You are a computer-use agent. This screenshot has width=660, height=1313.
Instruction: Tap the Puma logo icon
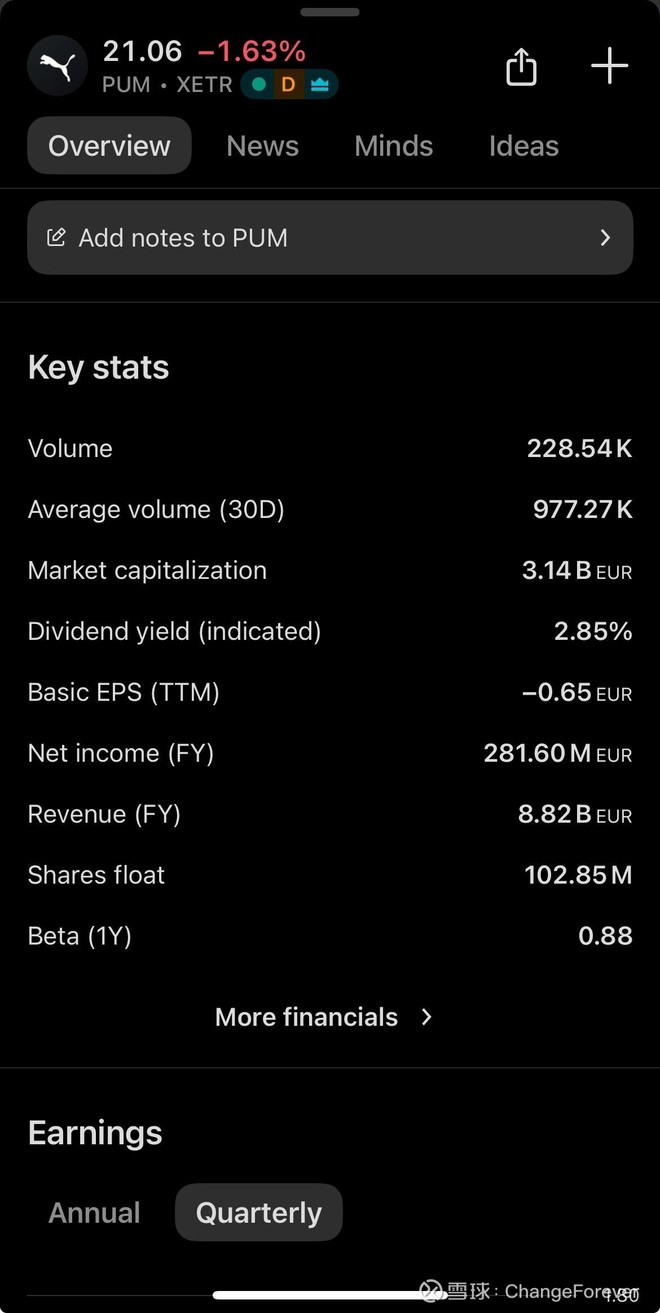58,66
